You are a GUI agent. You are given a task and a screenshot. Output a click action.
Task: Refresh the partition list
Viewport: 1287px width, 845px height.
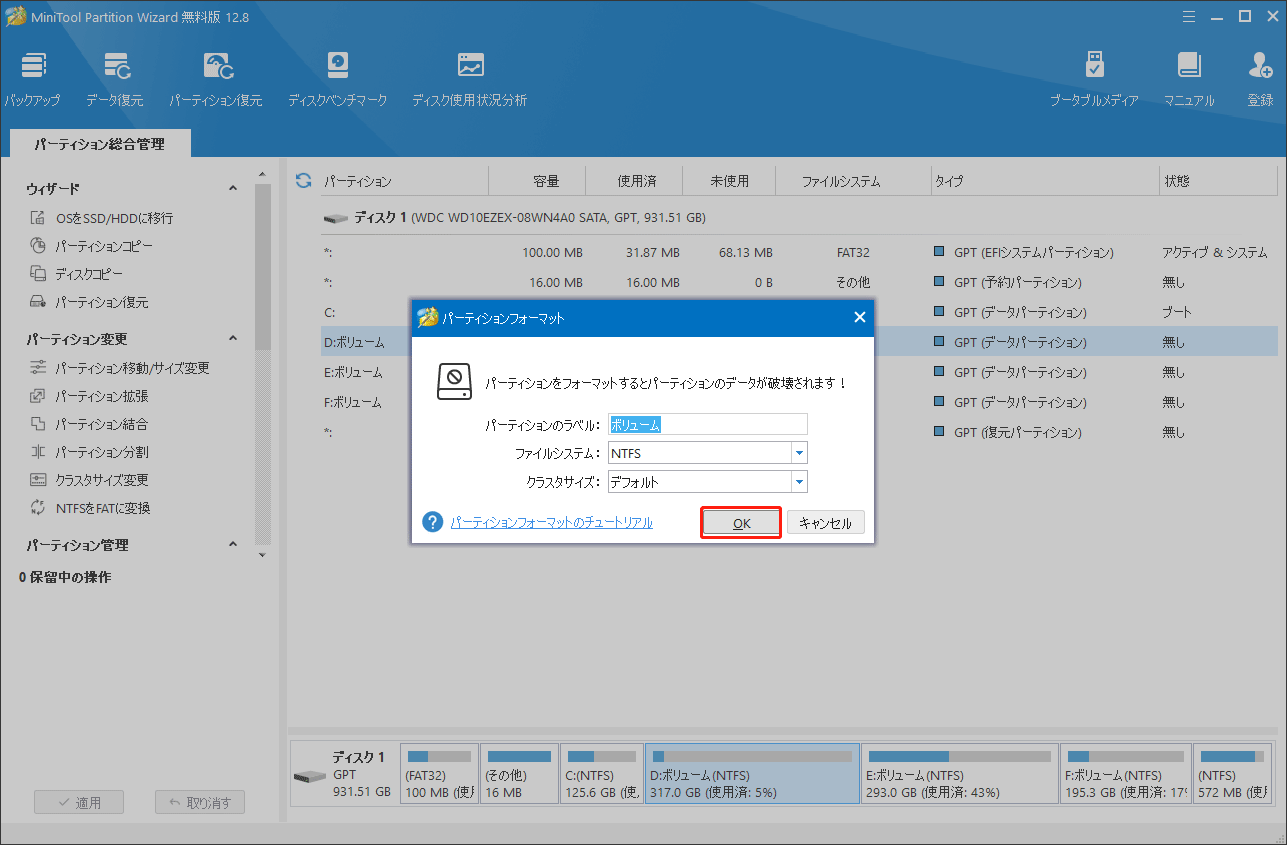tap(304, 181)
